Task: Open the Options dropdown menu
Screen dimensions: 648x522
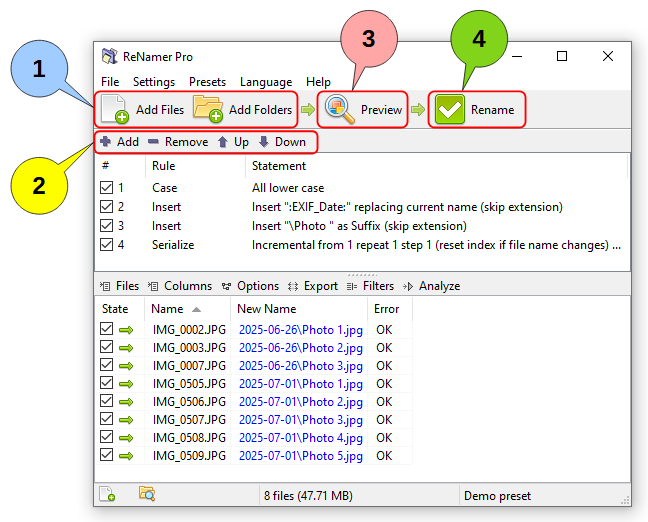Action: click(x=250, y=286)
